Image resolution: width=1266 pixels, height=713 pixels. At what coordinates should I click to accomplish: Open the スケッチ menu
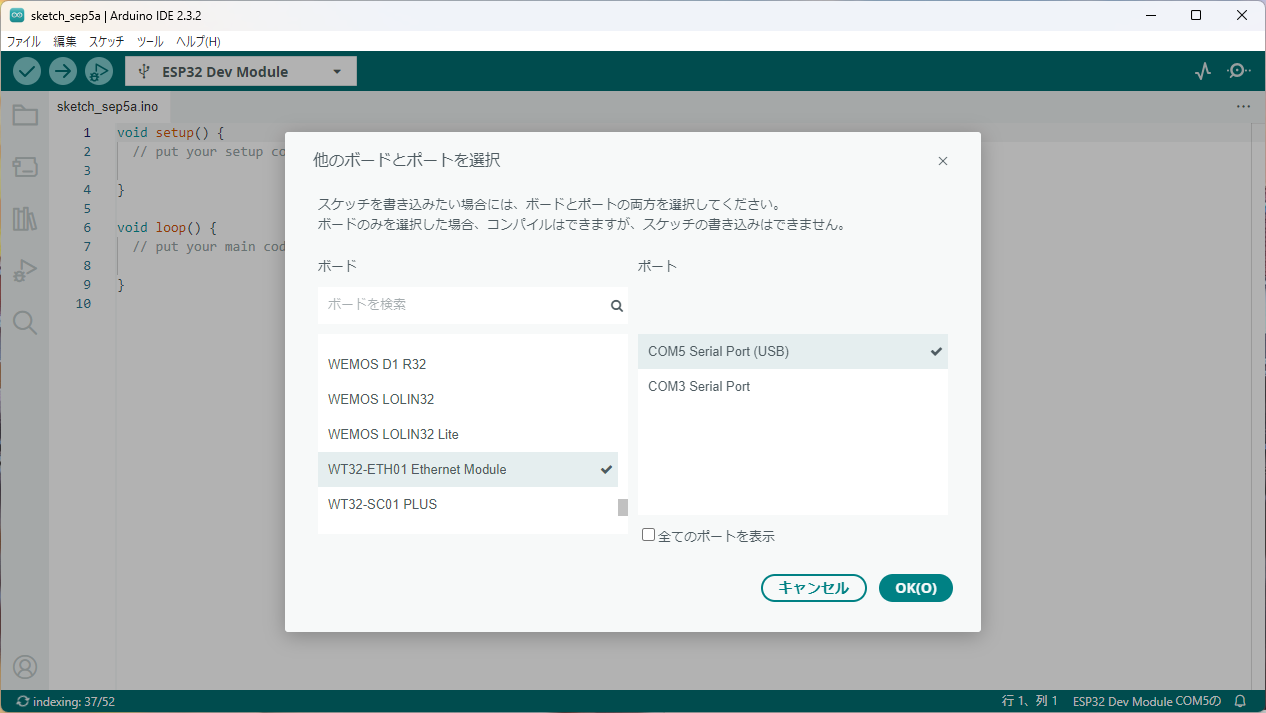click(x=107, y=41)
